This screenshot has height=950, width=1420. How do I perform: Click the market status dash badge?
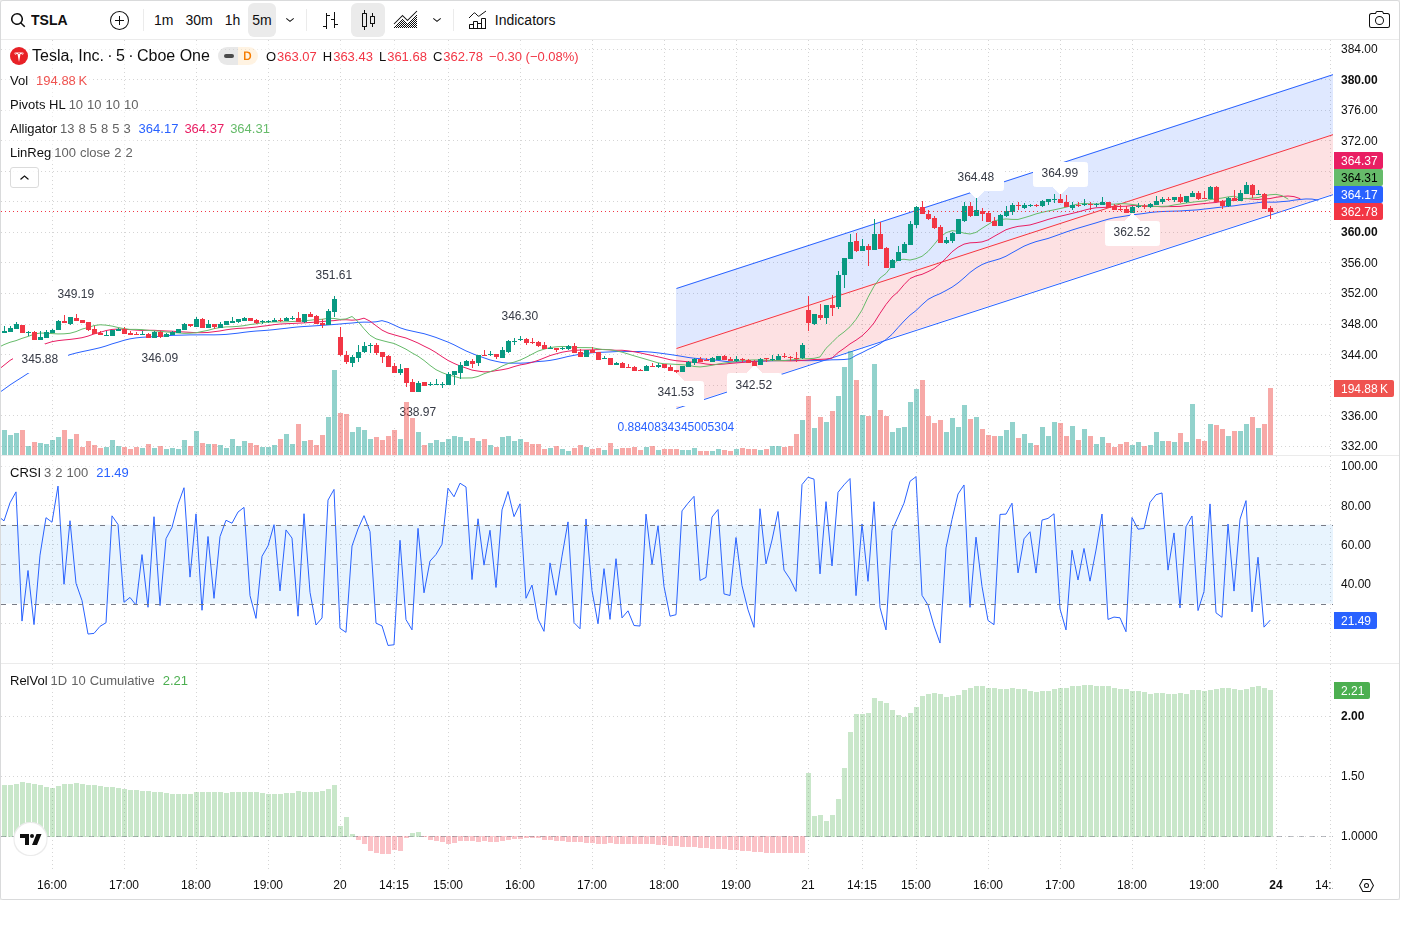tap(229, 56)
